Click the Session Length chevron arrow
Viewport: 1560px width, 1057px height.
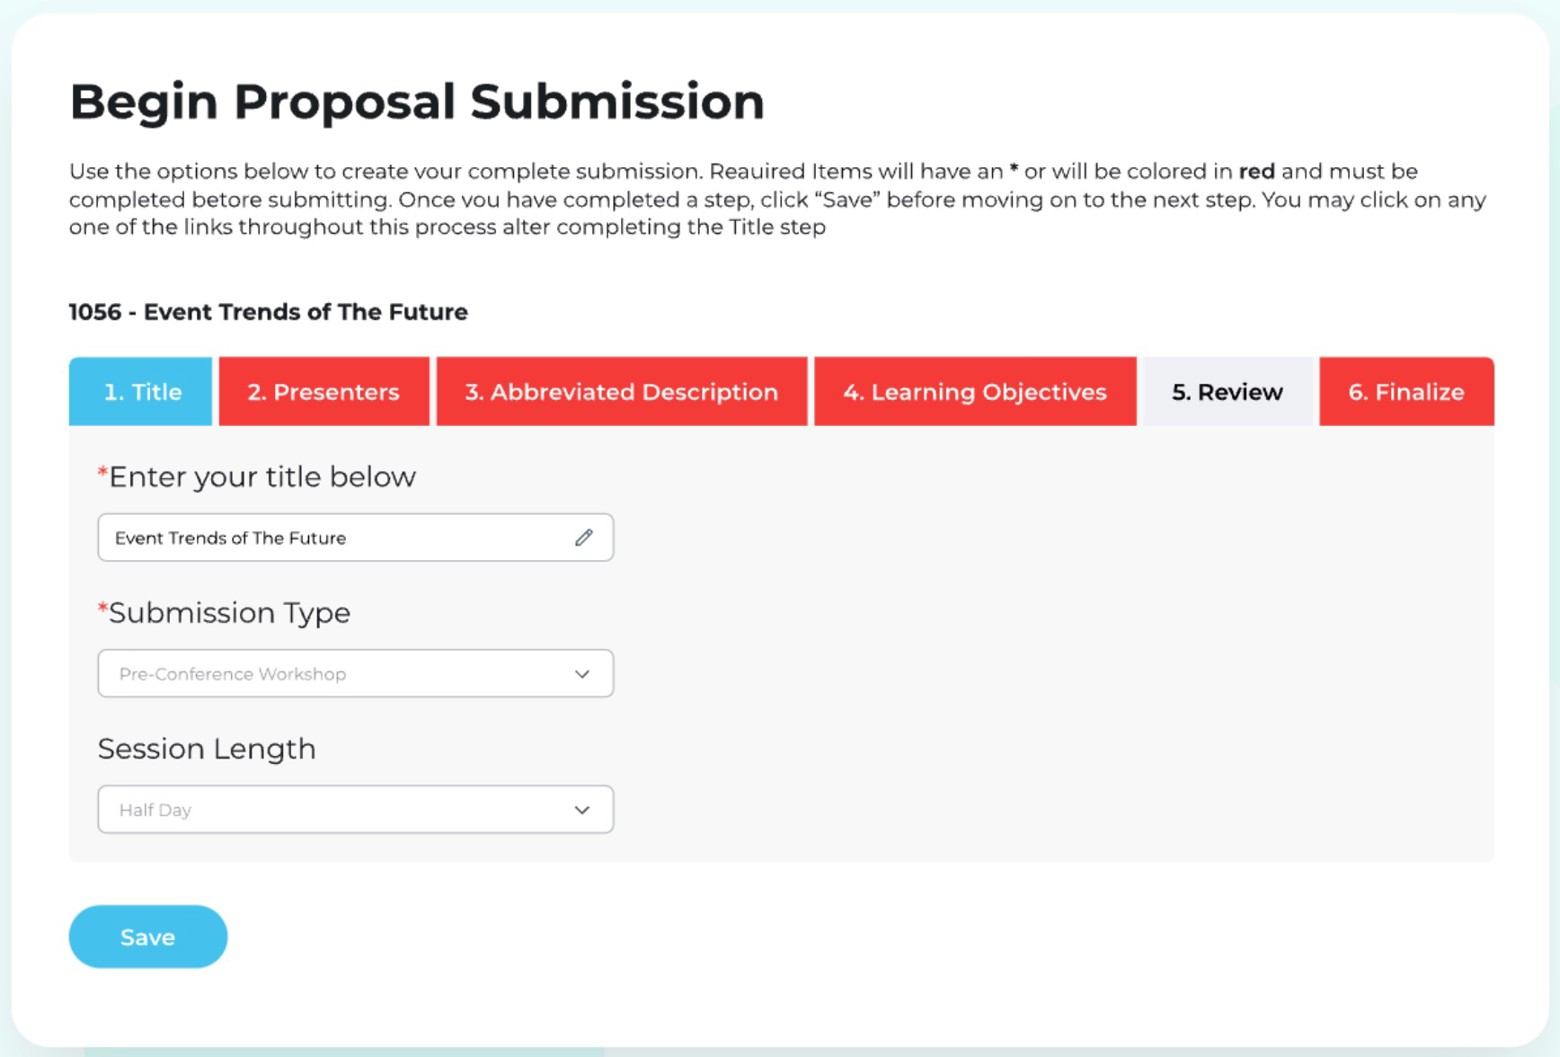[582, 810]
